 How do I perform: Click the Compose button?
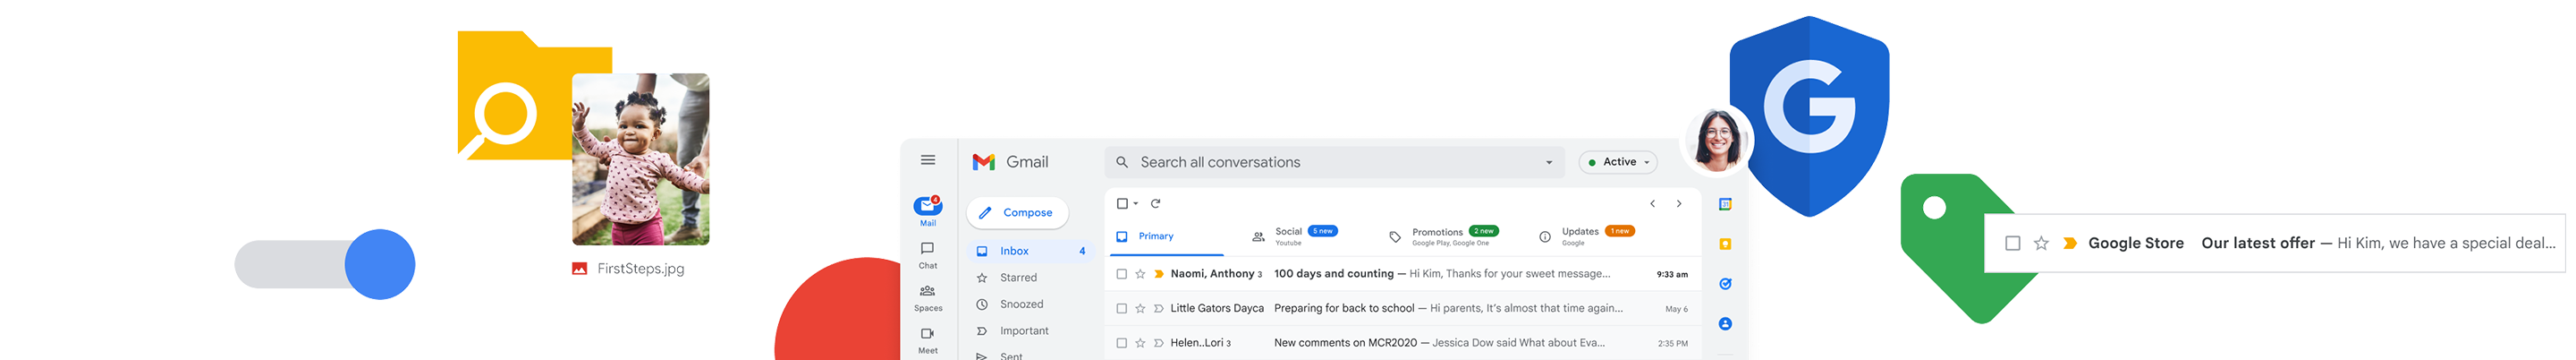[1017, 213]
